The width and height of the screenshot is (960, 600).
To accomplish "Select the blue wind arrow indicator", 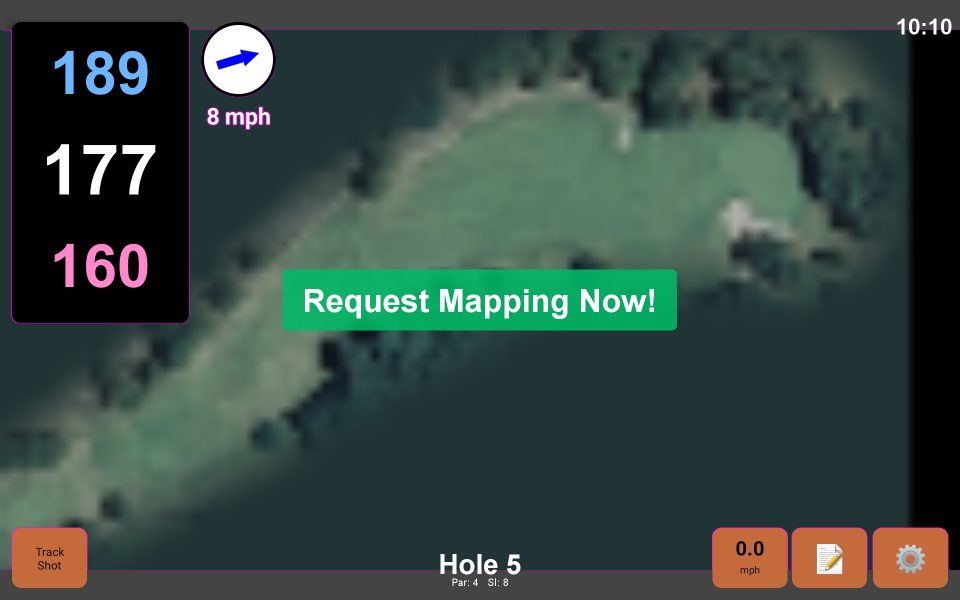I will [237, 60].
